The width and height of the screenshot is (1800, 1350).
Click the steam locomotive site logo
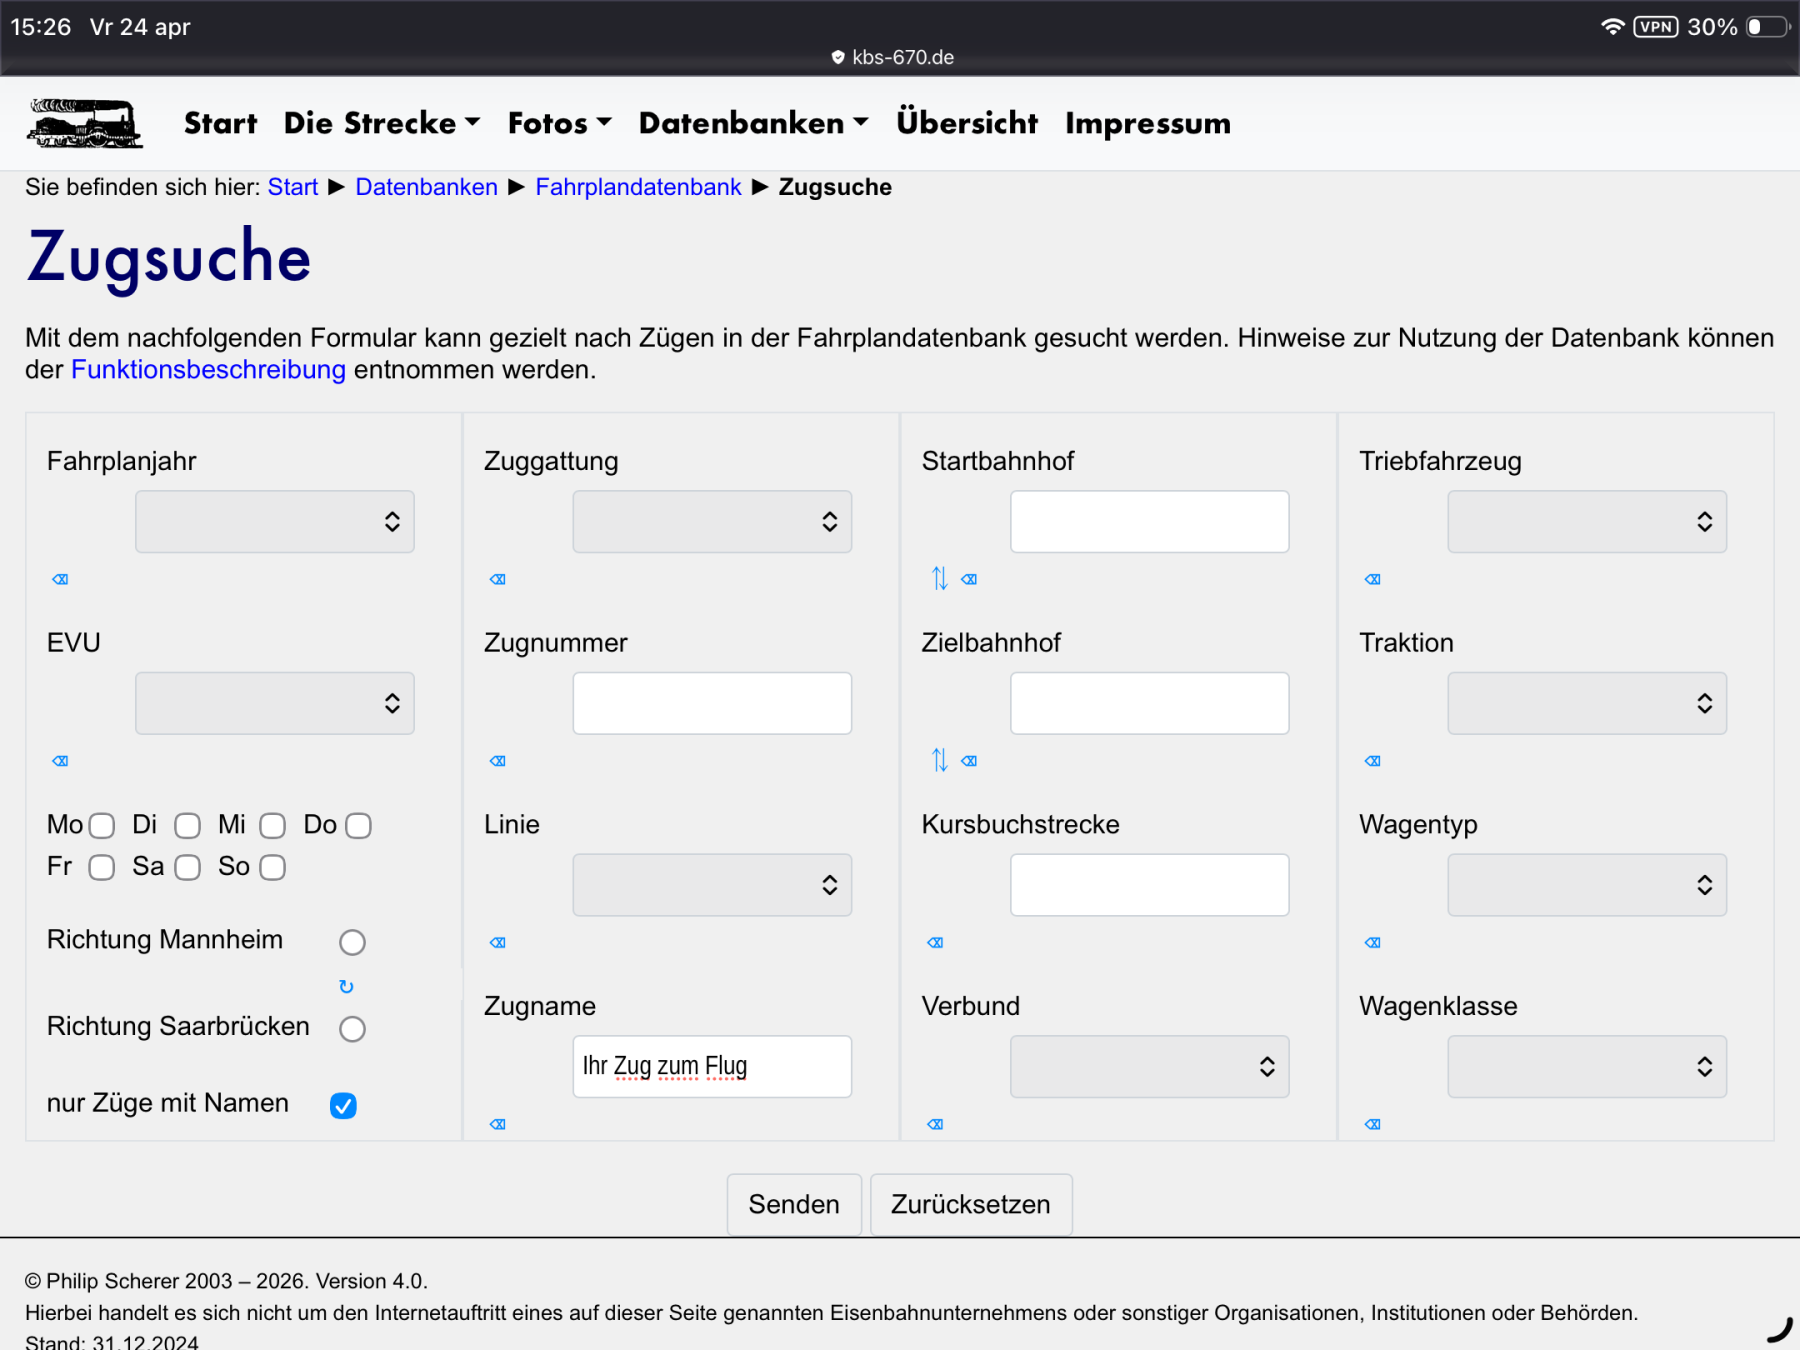click(85, 124)
